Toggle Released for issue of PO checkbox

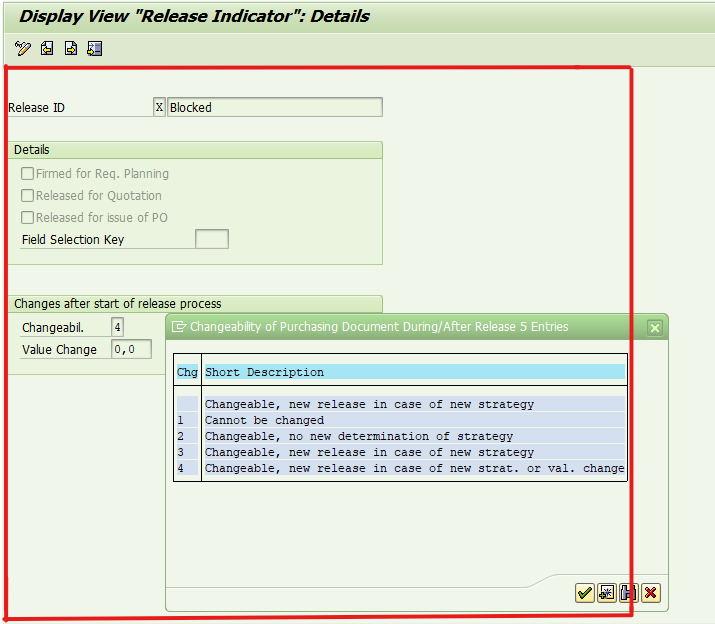click(x=28, y=218)
